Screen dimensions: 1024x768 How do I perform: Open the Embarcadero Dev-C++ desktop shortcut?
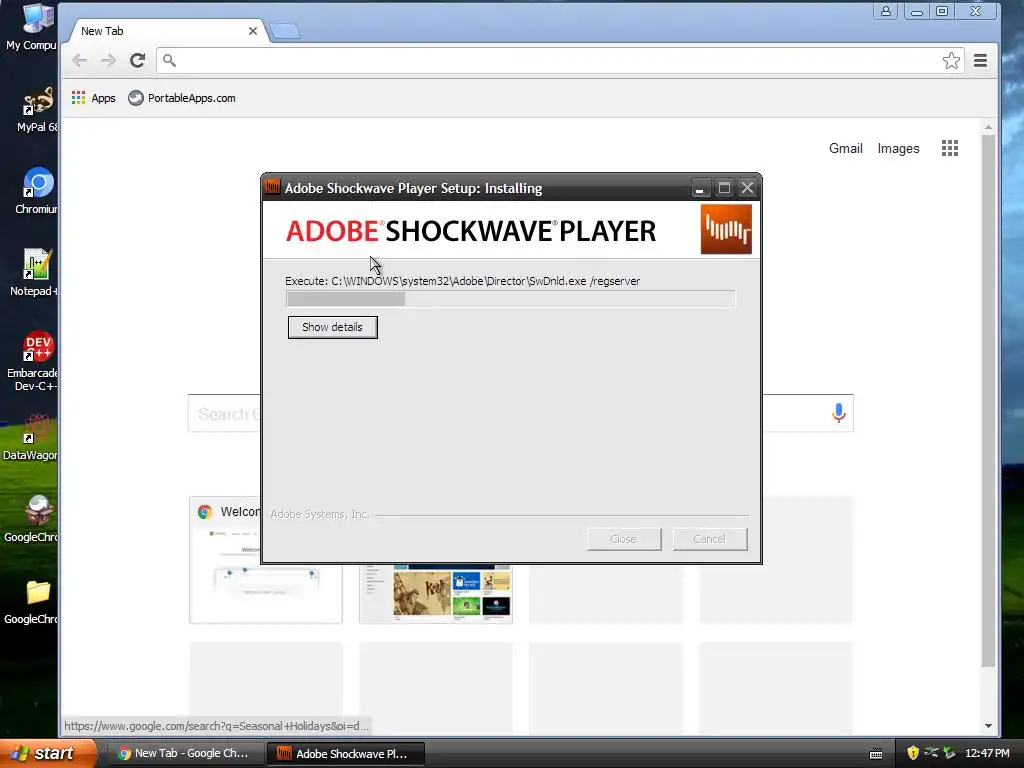(x=33, y=361)
